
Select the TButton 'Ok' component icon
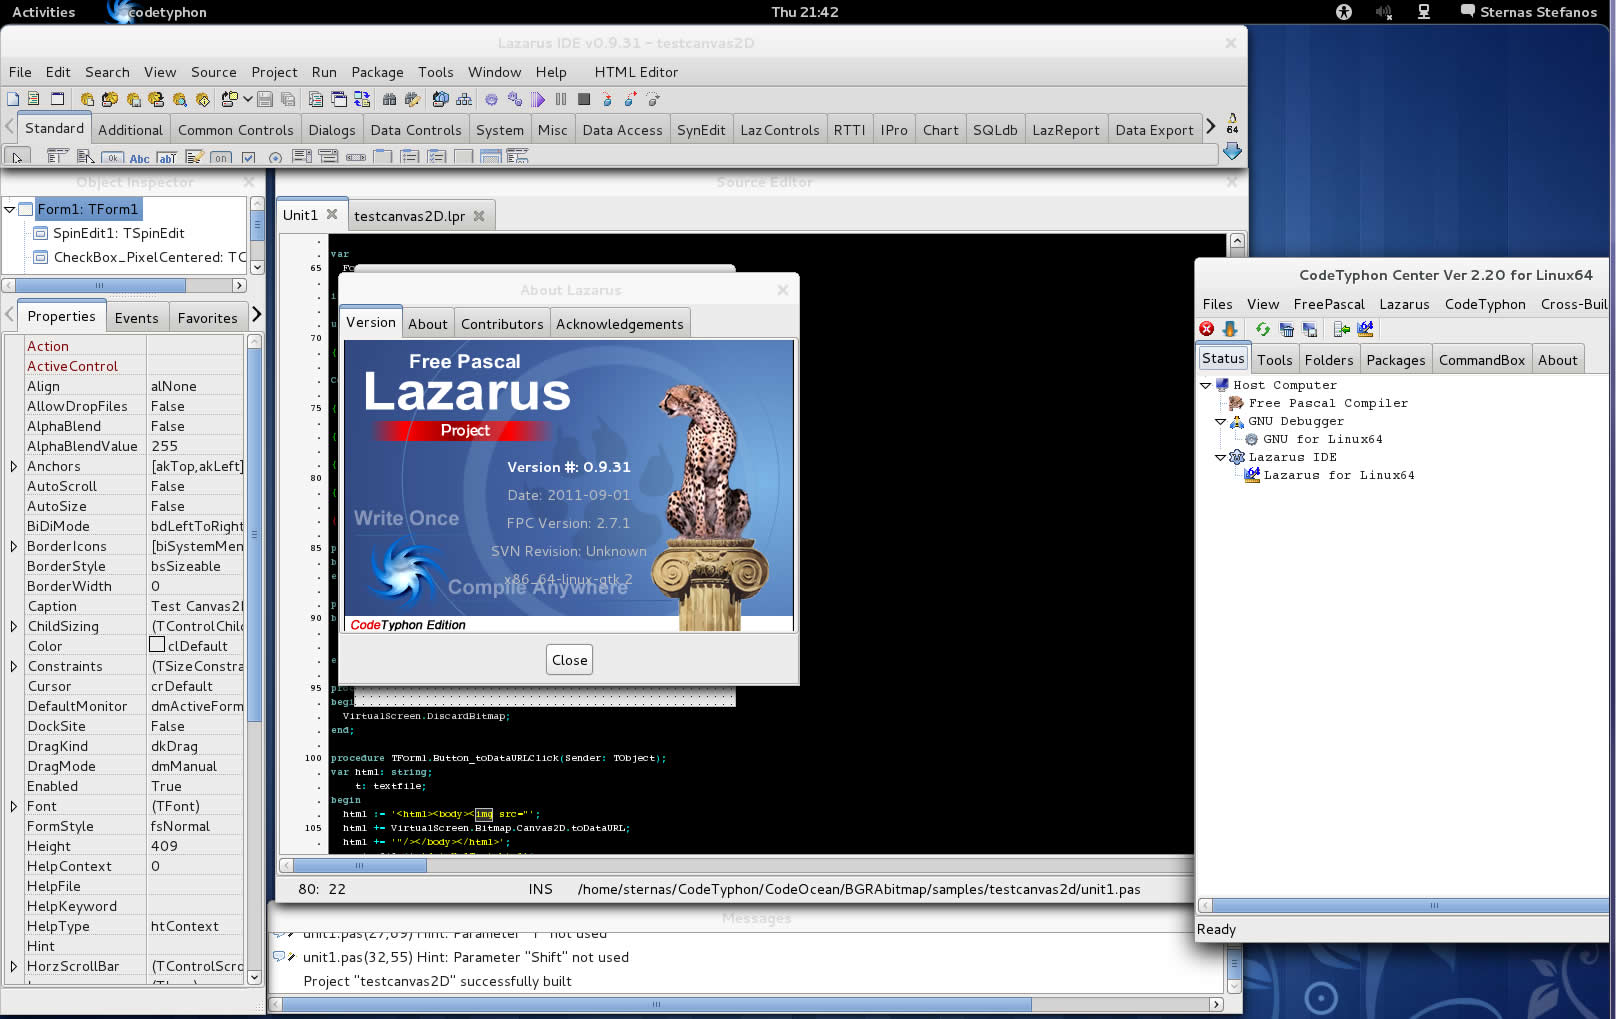pyautogui.click(x=113, y=157)
